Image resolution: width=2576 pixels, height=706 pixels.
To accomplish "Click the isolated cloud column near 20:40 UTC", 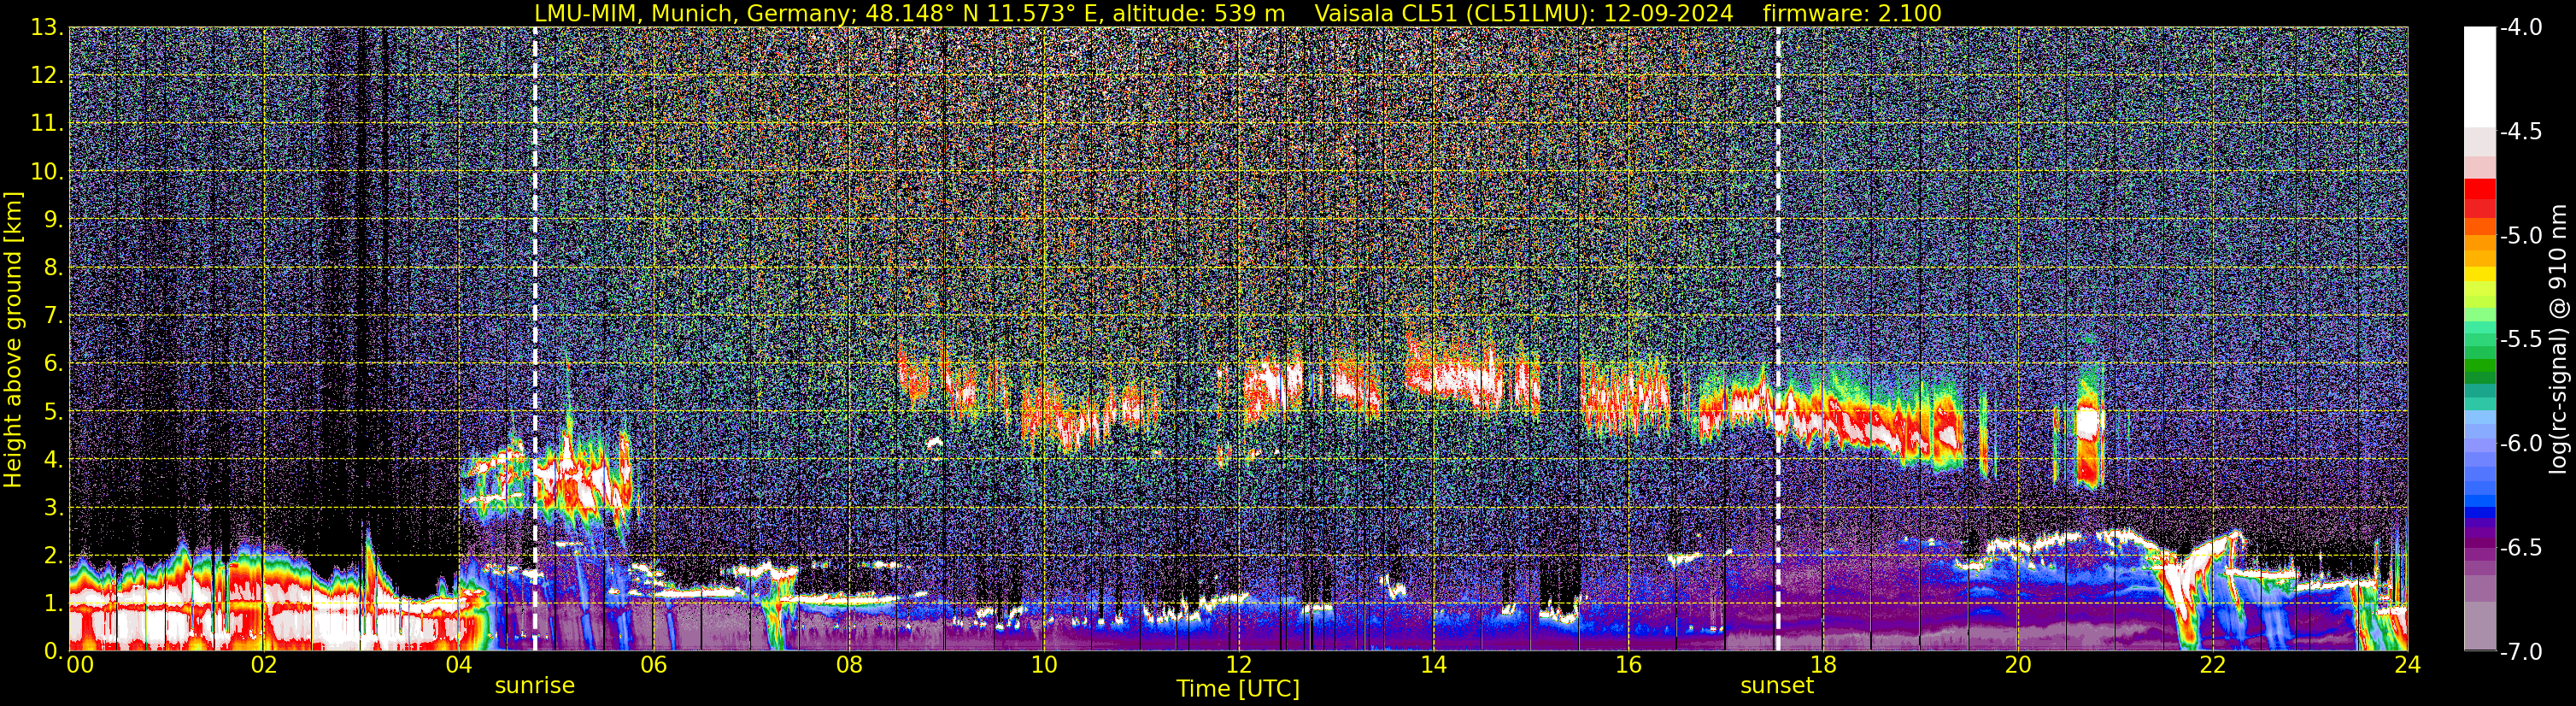I will (2090, 428).
